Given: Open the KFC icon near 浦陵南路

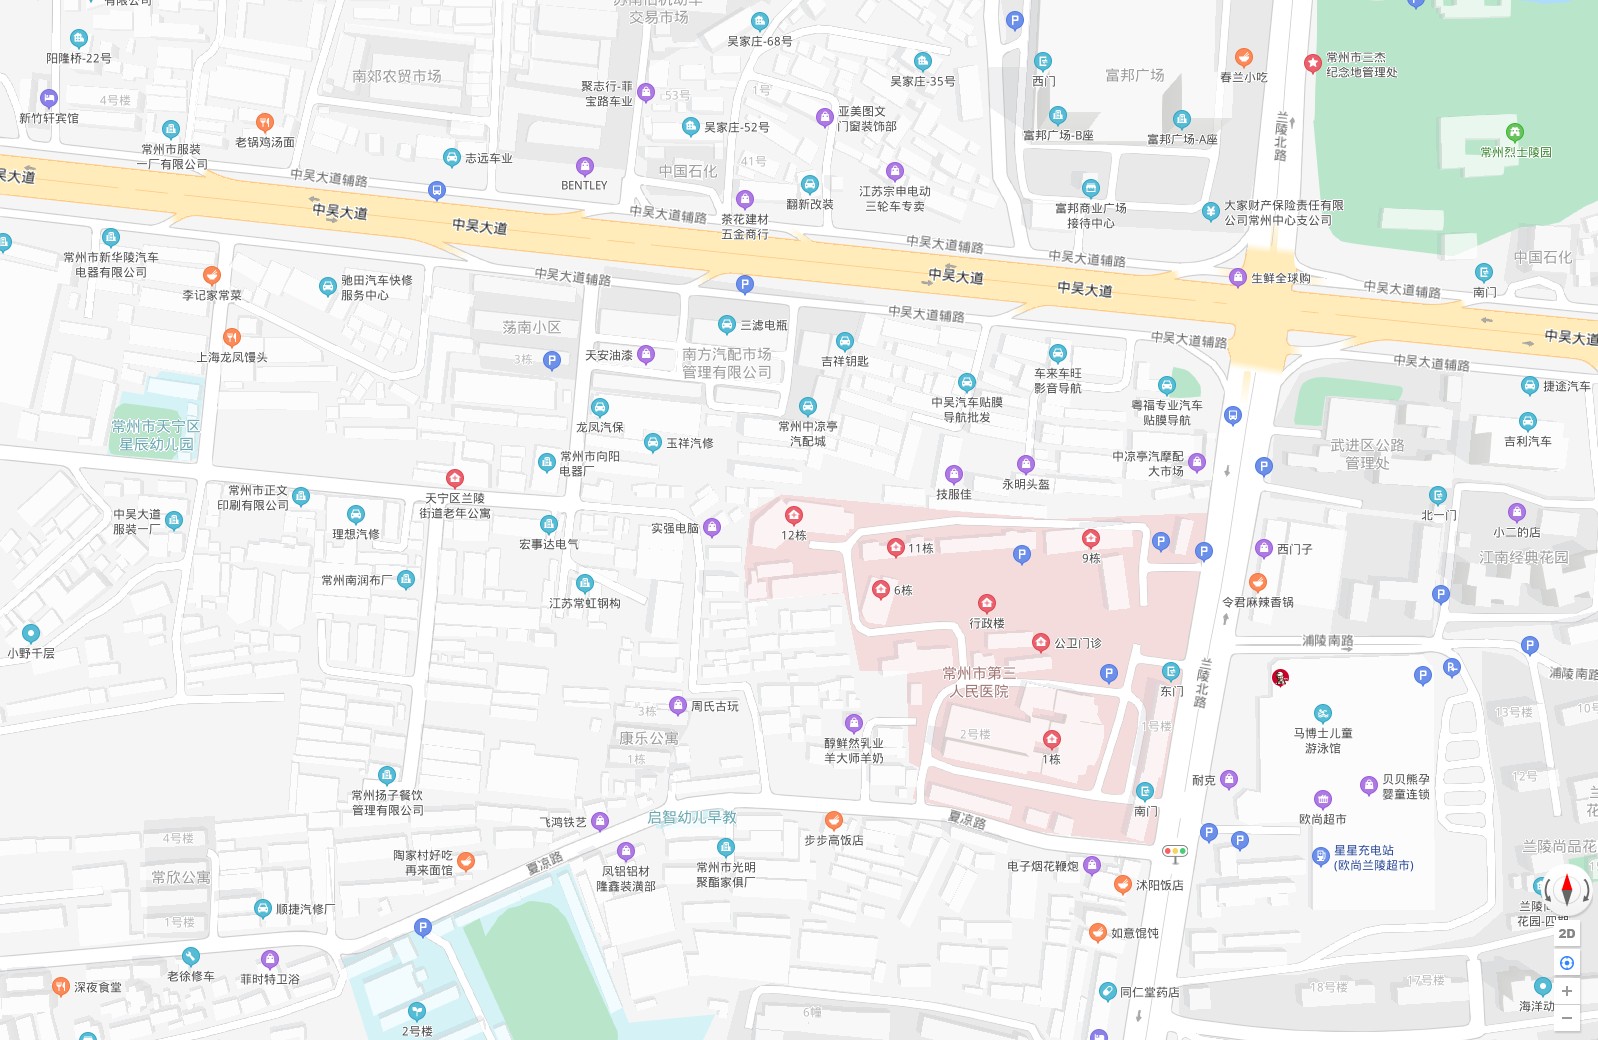Looking at the screenshot, I should [1280, 678].
